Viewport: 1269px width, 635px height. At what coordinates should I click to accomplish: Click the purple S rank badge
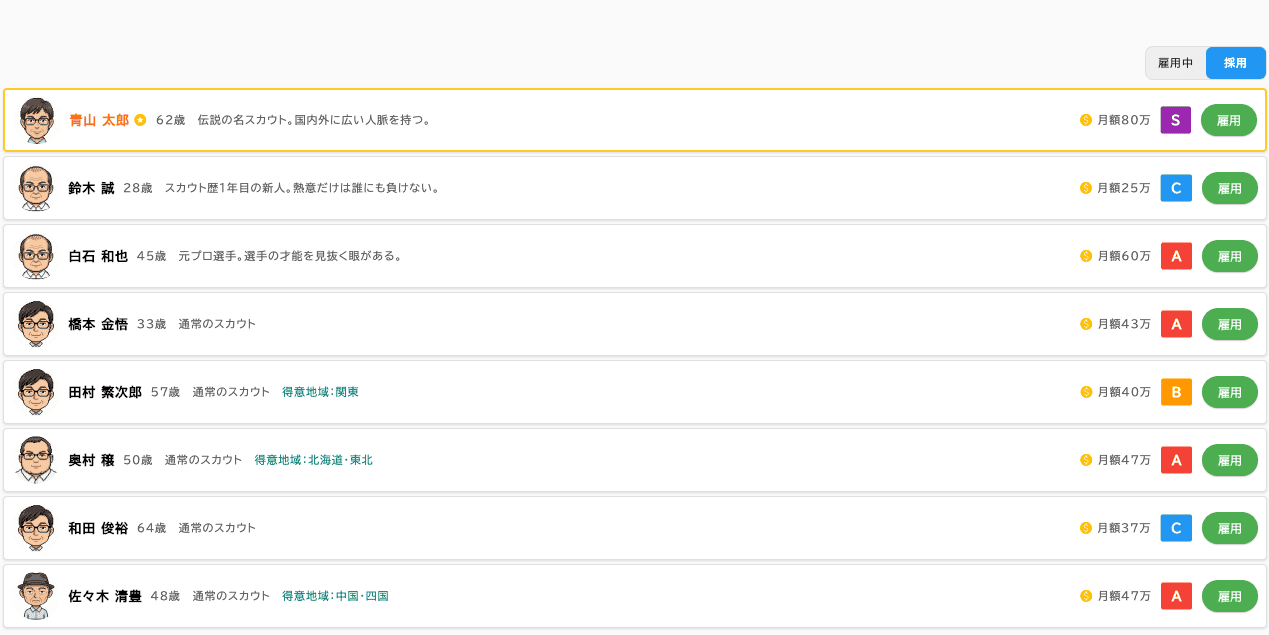(1175, 120)
